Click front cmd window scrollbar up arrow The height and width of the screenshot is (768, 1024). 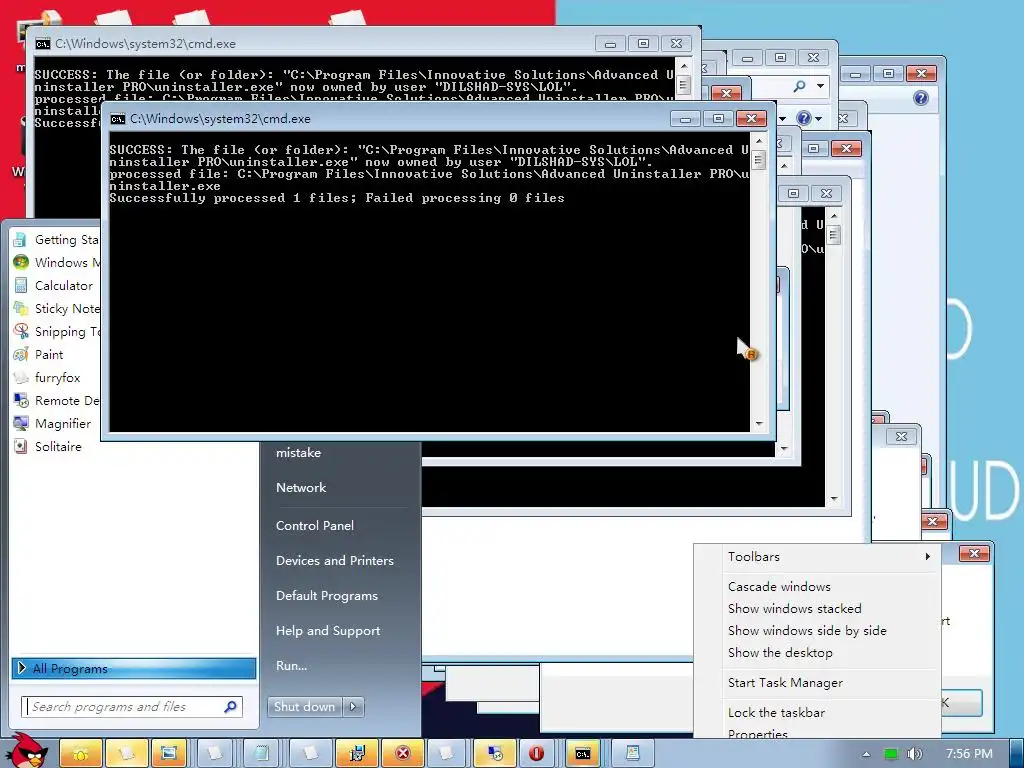tap(758, 141)
